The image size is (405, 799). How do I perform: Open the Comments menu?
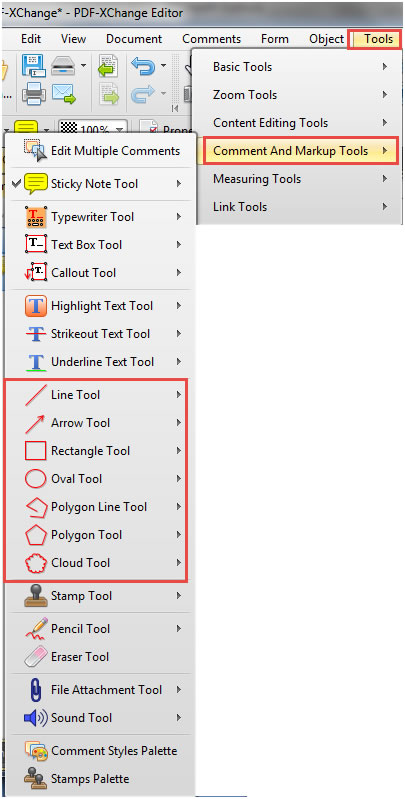tap(211, 39)
